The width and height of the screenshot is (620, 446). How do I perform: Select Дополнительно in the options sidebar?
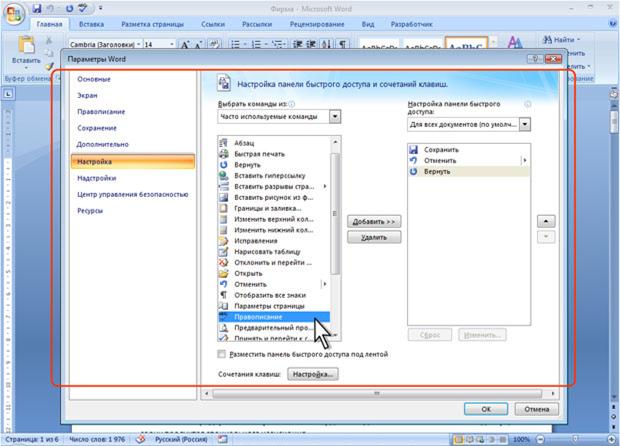click(x=103, y=144)
